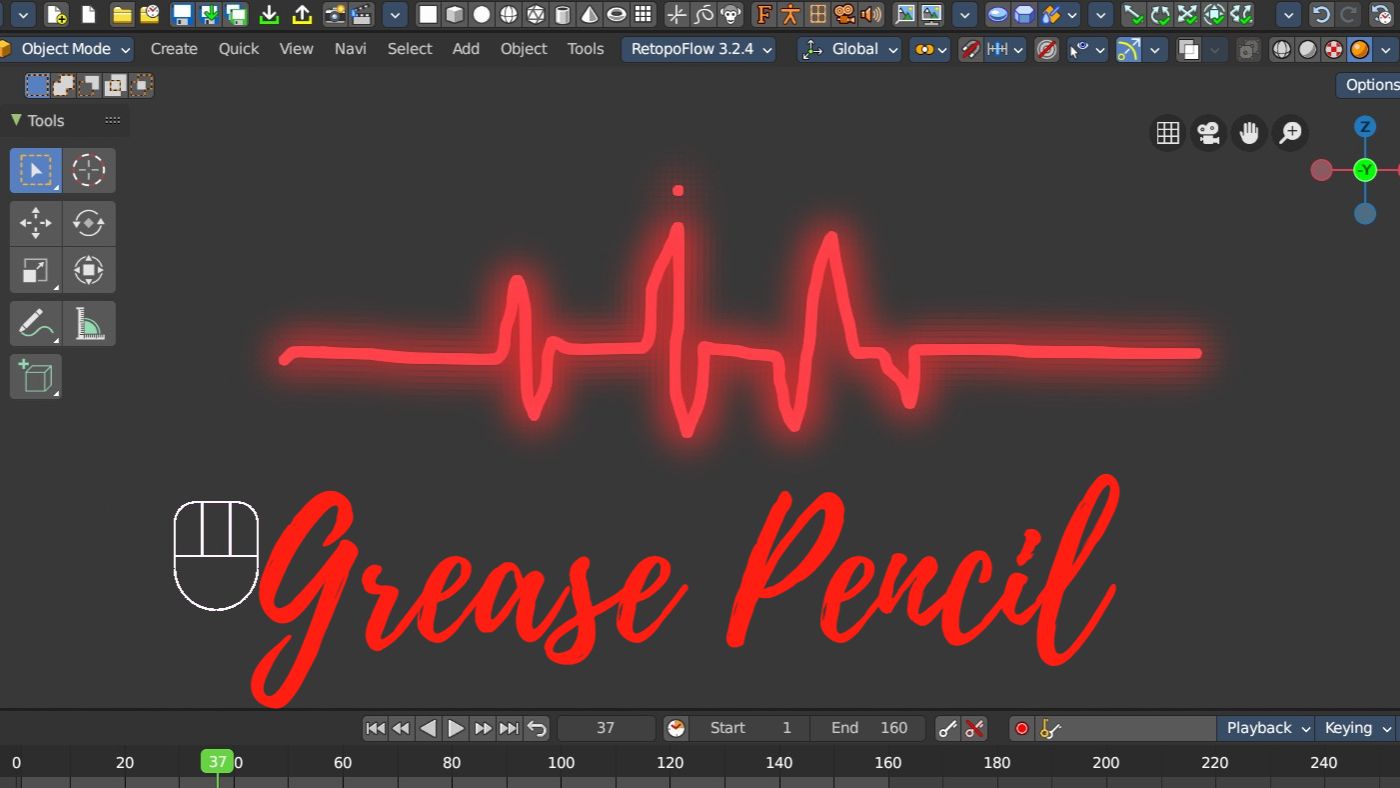The width and height of the screenshot is (1400, 788).
Task: Set selection mode to new selection
Action: [x=37, y=86]
